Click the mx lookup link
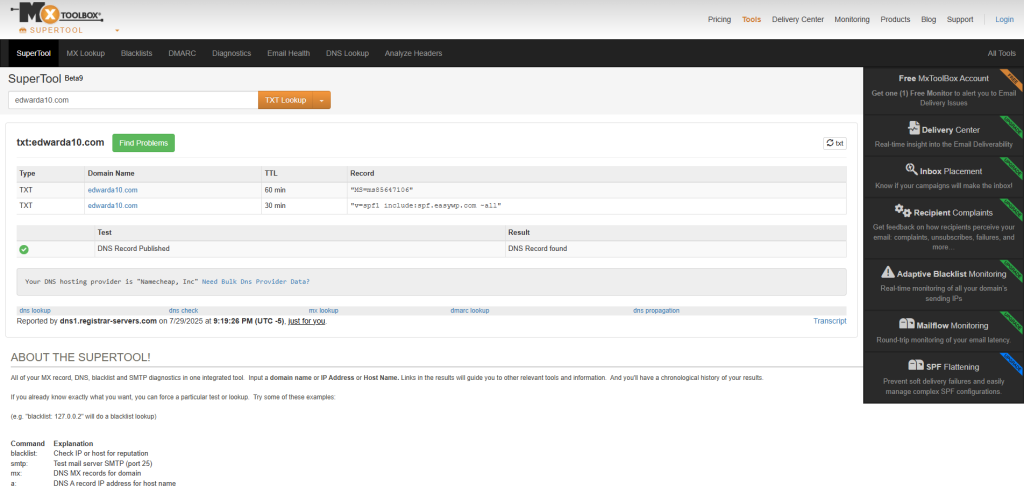Image resolution: width=1024 pixels, height=488 pixels. tap(323, 310)
